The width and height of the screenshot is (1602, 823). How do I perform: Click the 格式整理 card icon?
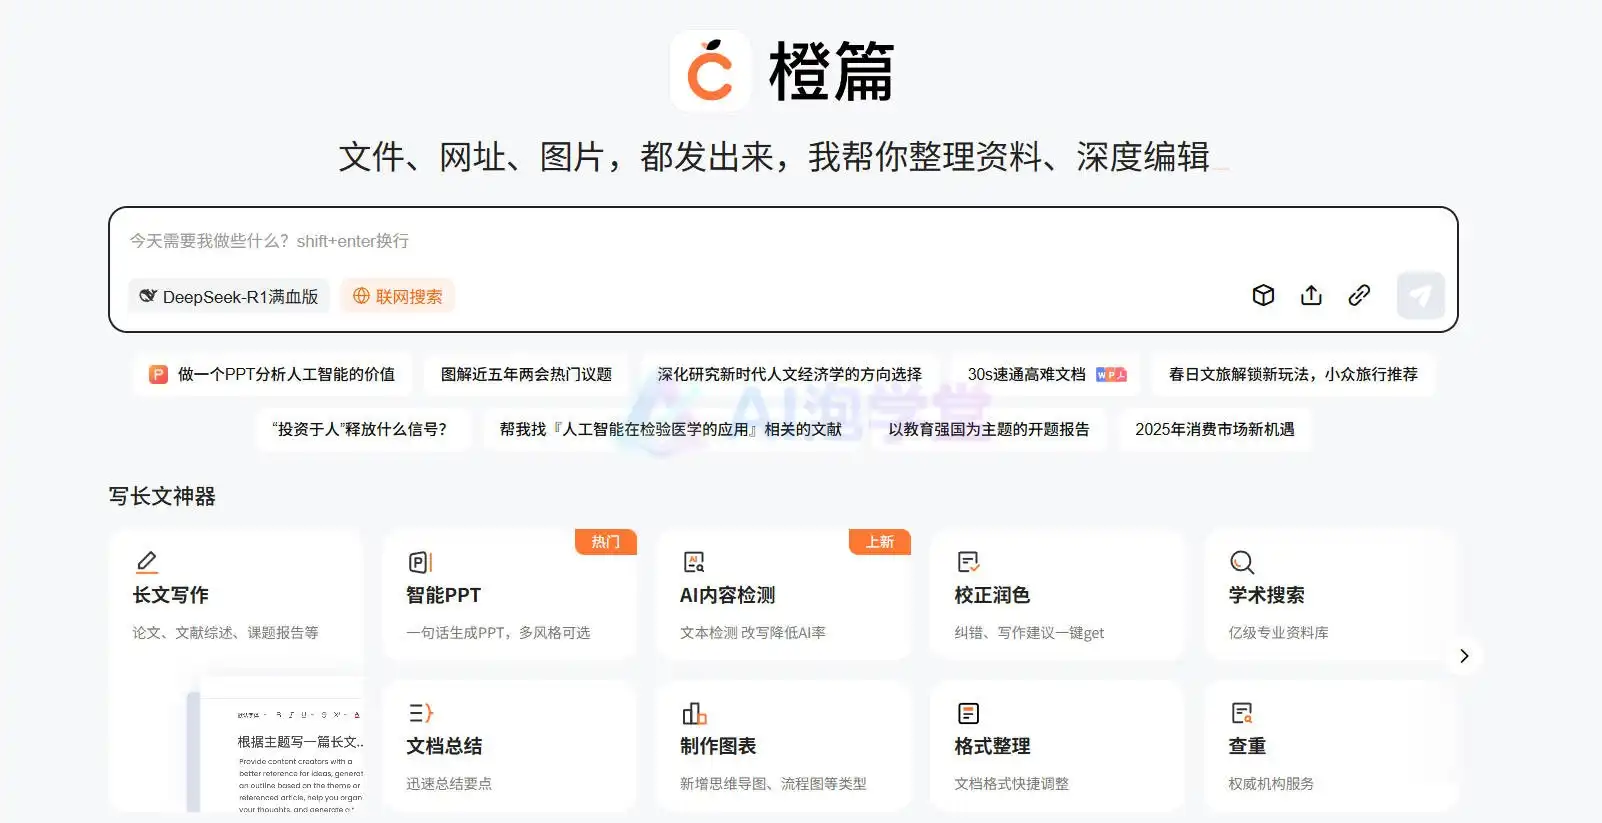(968, 713)
